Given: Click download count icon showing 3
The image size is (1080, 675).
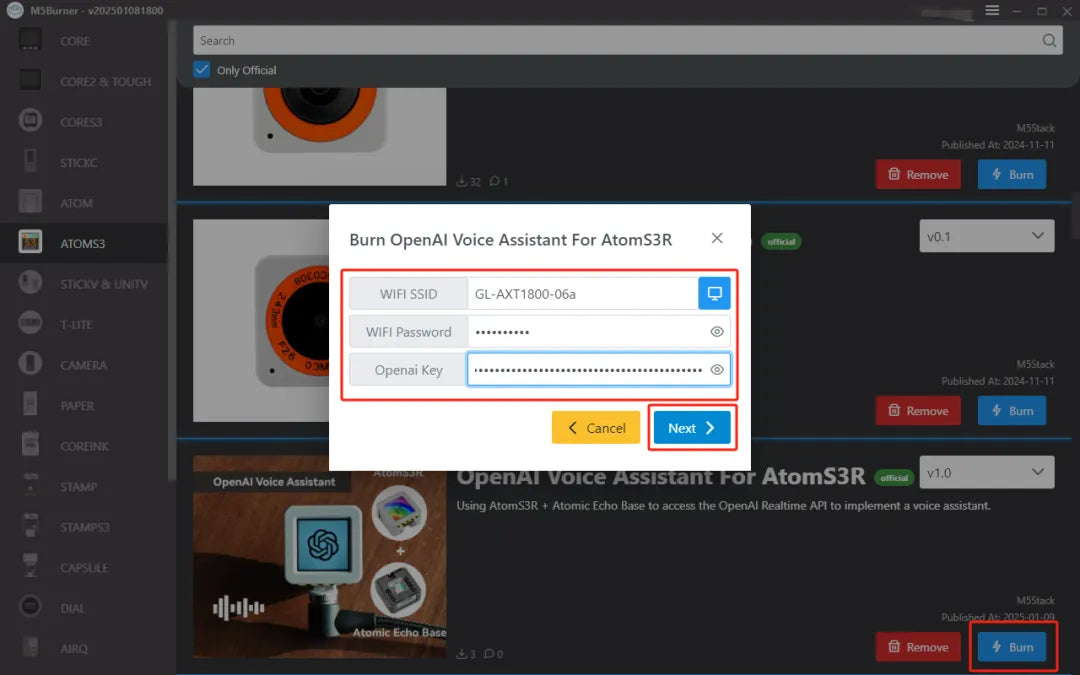Looking at the screenshot, I should (x=461, y=654).
